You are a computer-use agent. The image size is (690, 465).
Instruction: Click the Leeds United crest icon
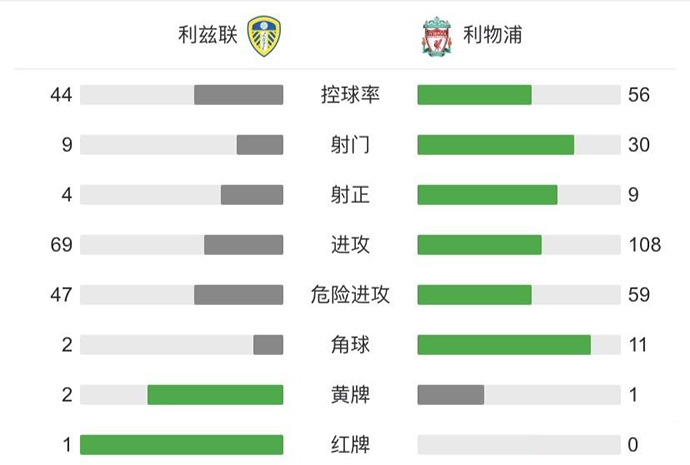pyautogui.click(x=263, y=36)
